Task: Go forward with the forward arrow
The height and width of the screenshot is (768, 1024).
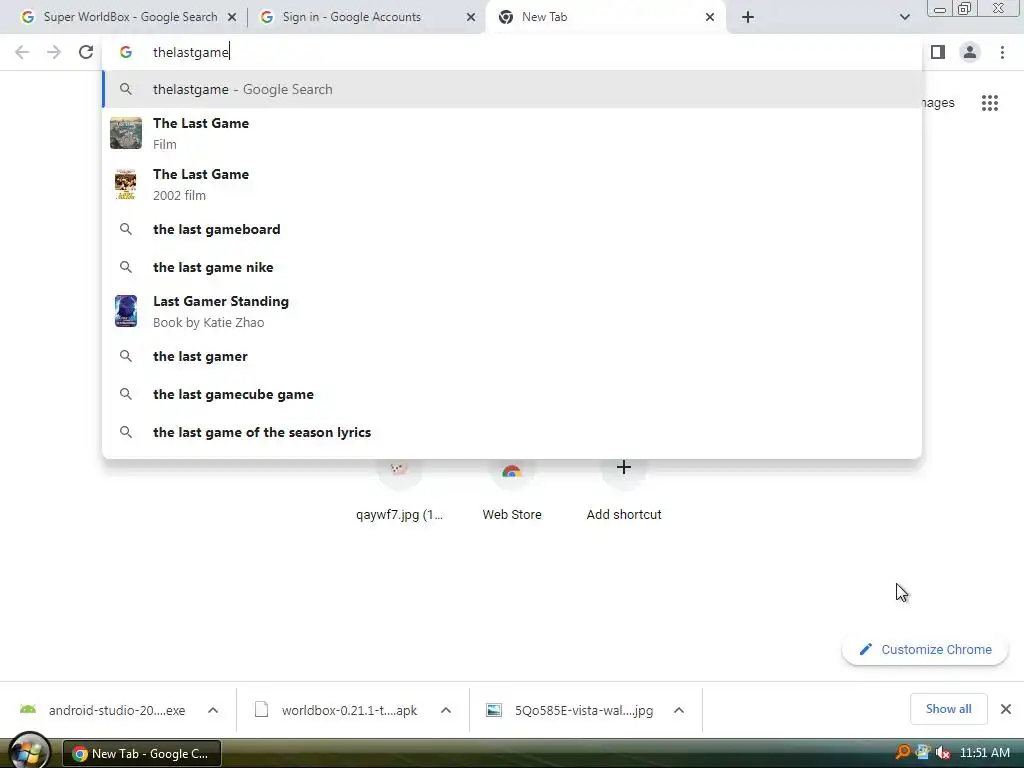Action: (54, 52)
